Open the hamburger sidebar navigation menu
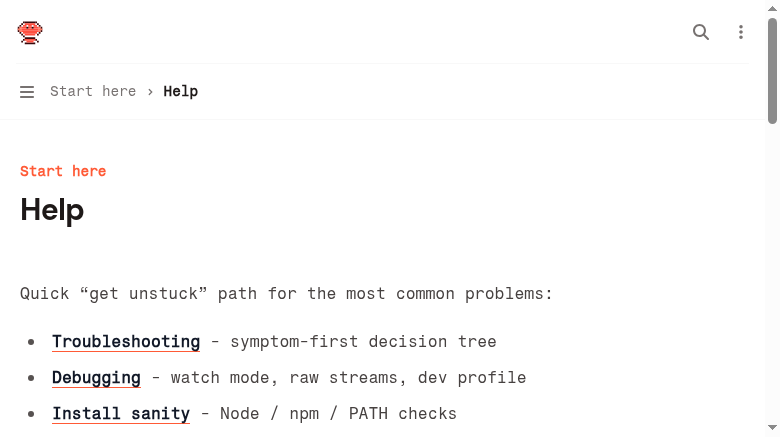The image size is (780, 437). [x=27, y=92]
